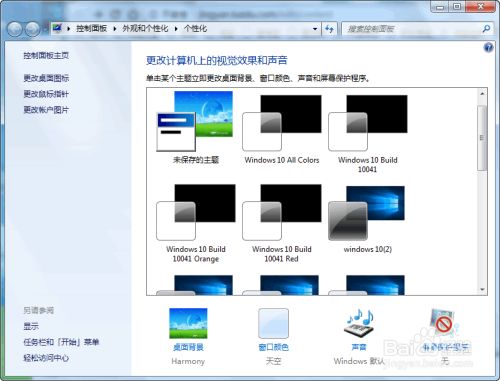Expand arrow before 个性化 breadcrumb
Viewport: 500px width, 381px height.
[x=176, y=29]
